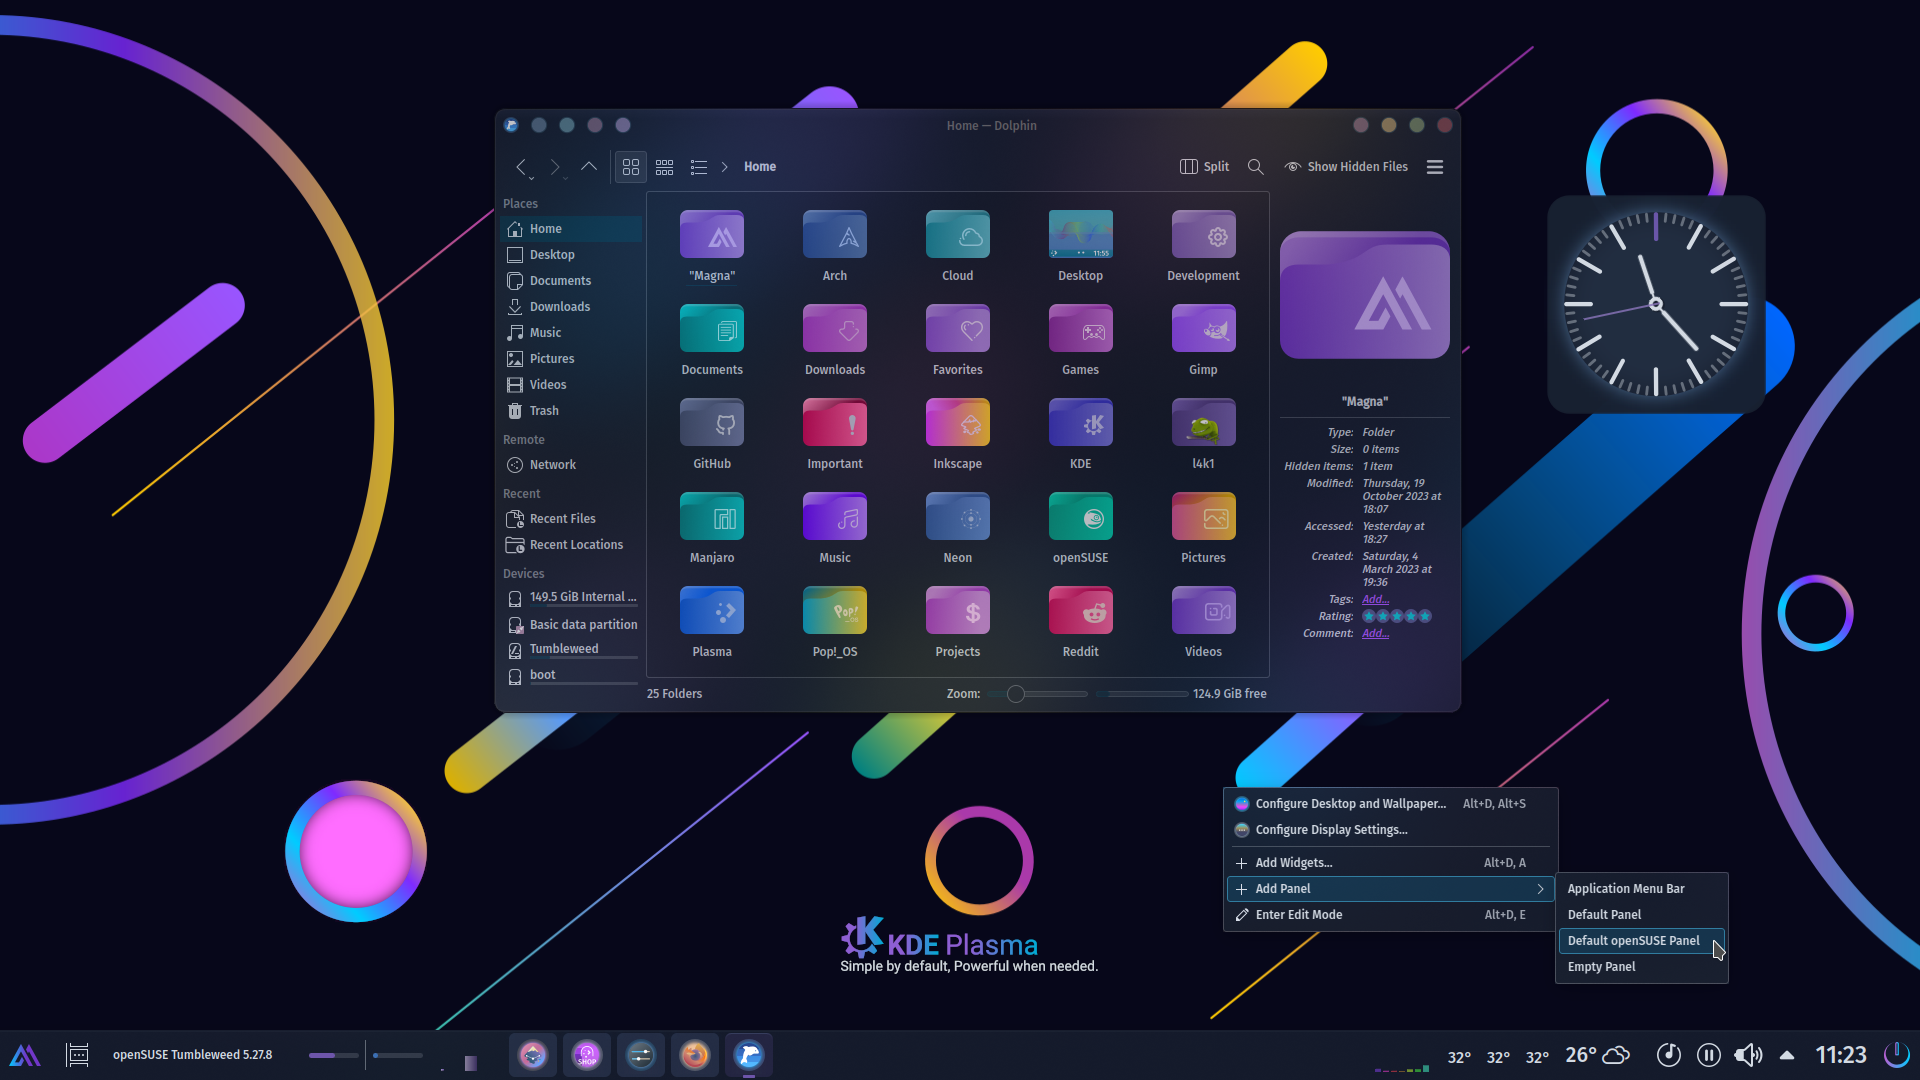This screenshot has height=1080, width=1920.
Task: Select the Inkscape folder icon
Action: click(958, 423)
